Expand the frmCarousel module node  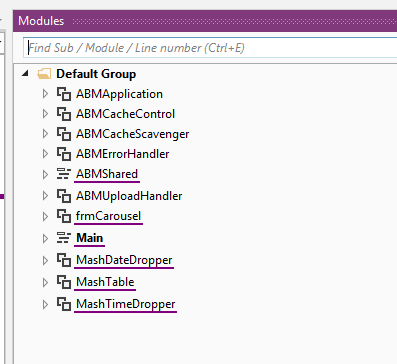[x=45, y=216]
